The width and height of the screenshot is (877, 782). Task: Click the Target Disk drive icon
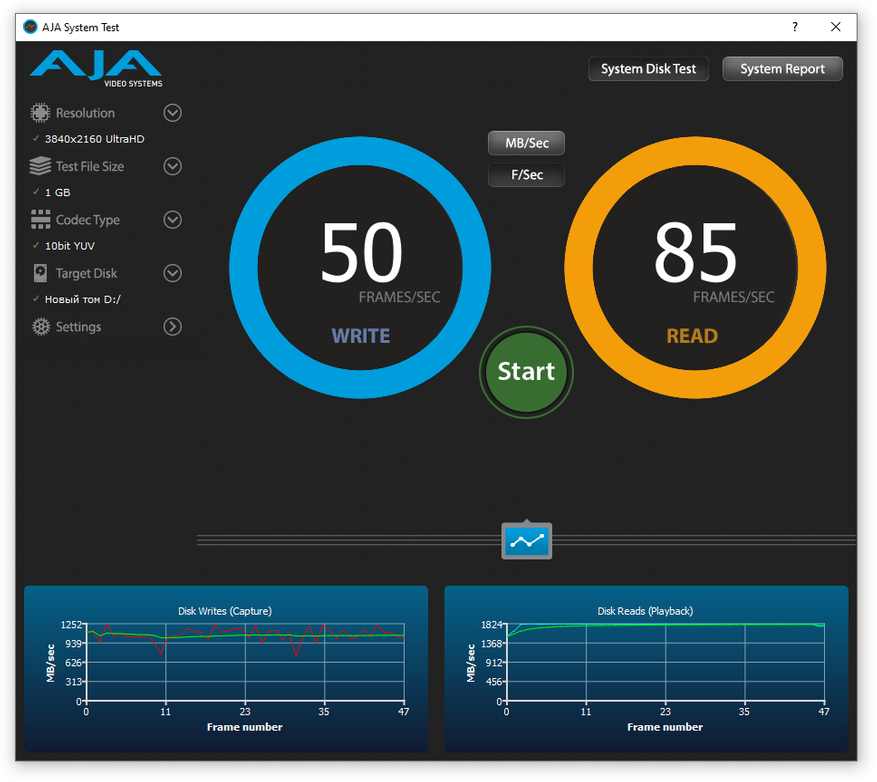pos(40,273)
